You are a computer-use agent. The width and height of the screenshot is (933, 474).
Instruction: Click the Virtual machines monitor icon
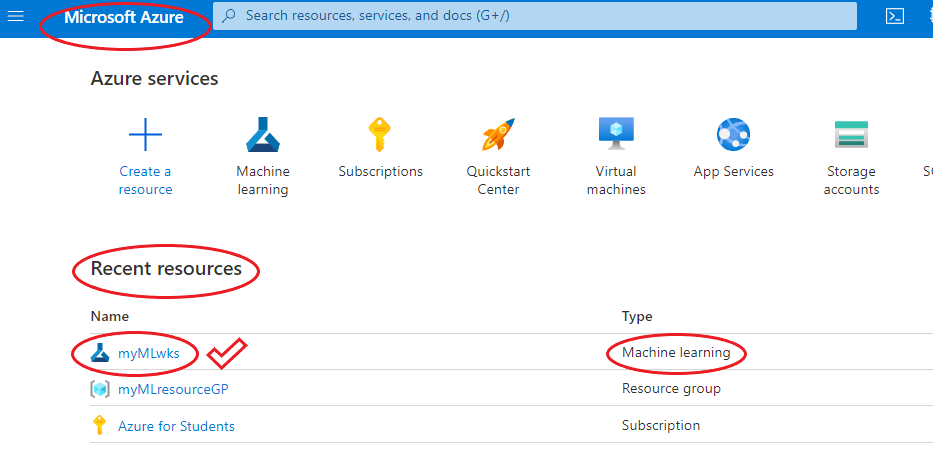click(x=616, y=133)
